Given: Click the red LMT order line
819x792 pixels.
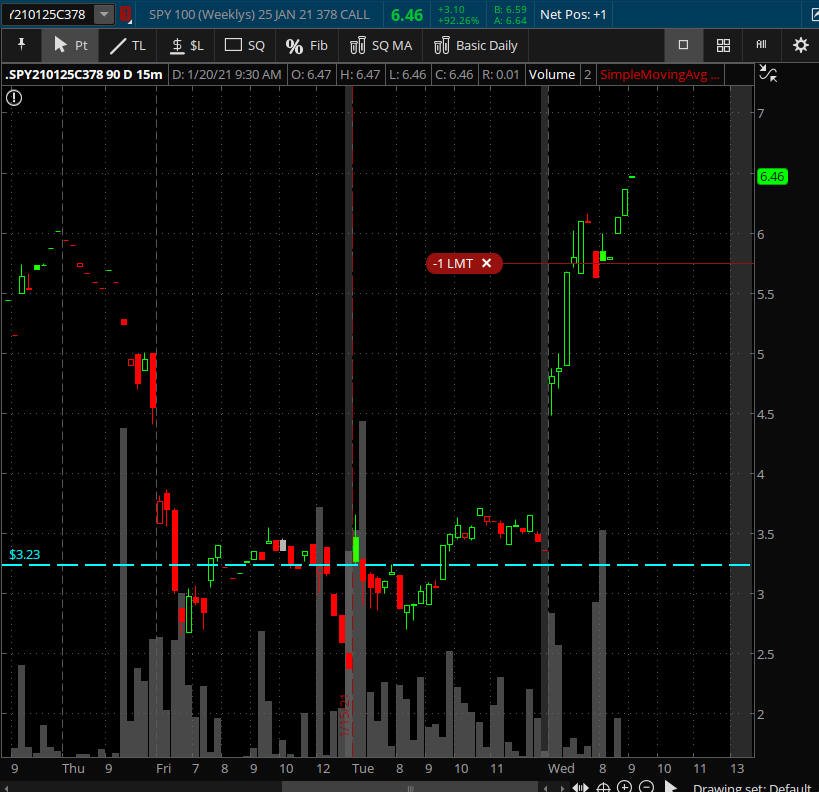Looking at the screenshot, I should click(627, 263).
